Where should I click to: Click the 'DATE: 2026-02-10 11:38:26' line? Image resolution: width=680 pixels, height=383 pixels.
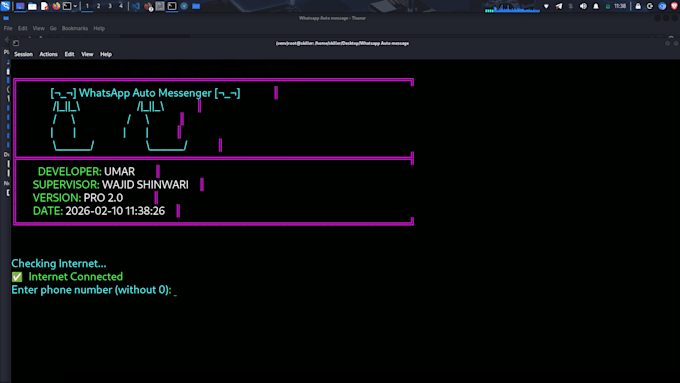tap(99, 211)
